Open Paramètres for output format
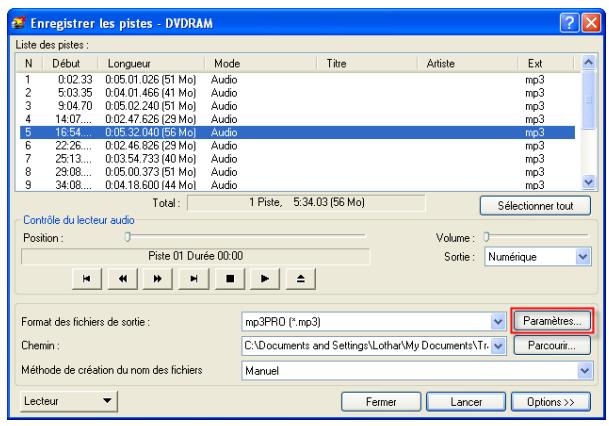This screenshot has height=426, width=609. coord(552,321)
